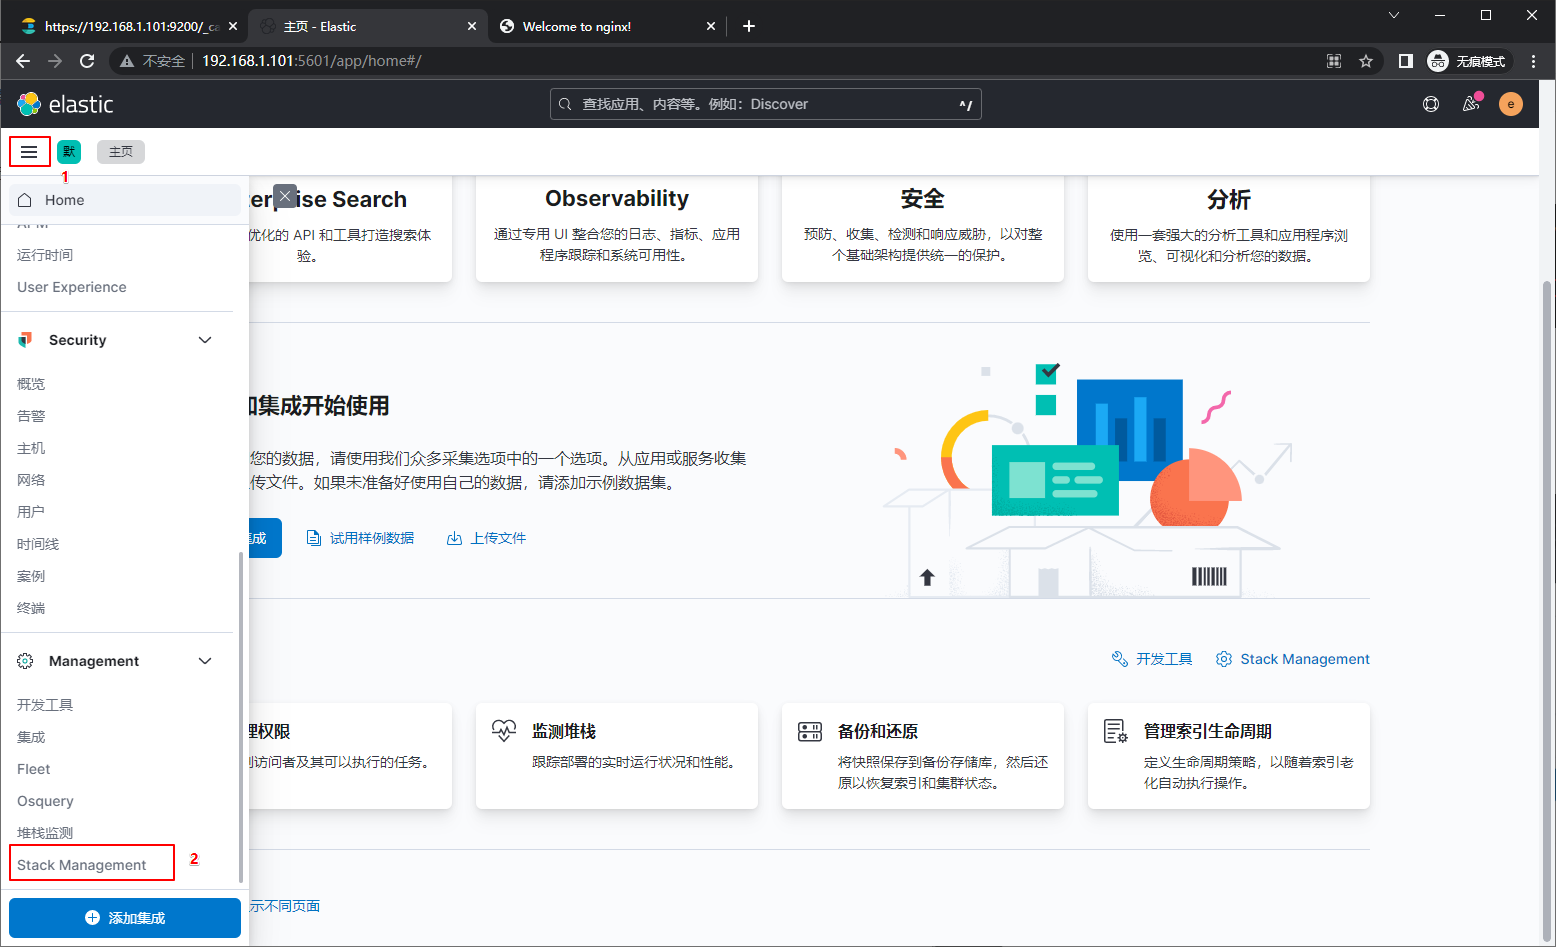Close the Welcome to nginx tab
This screenshot has width=1556, height=947.
711,26
